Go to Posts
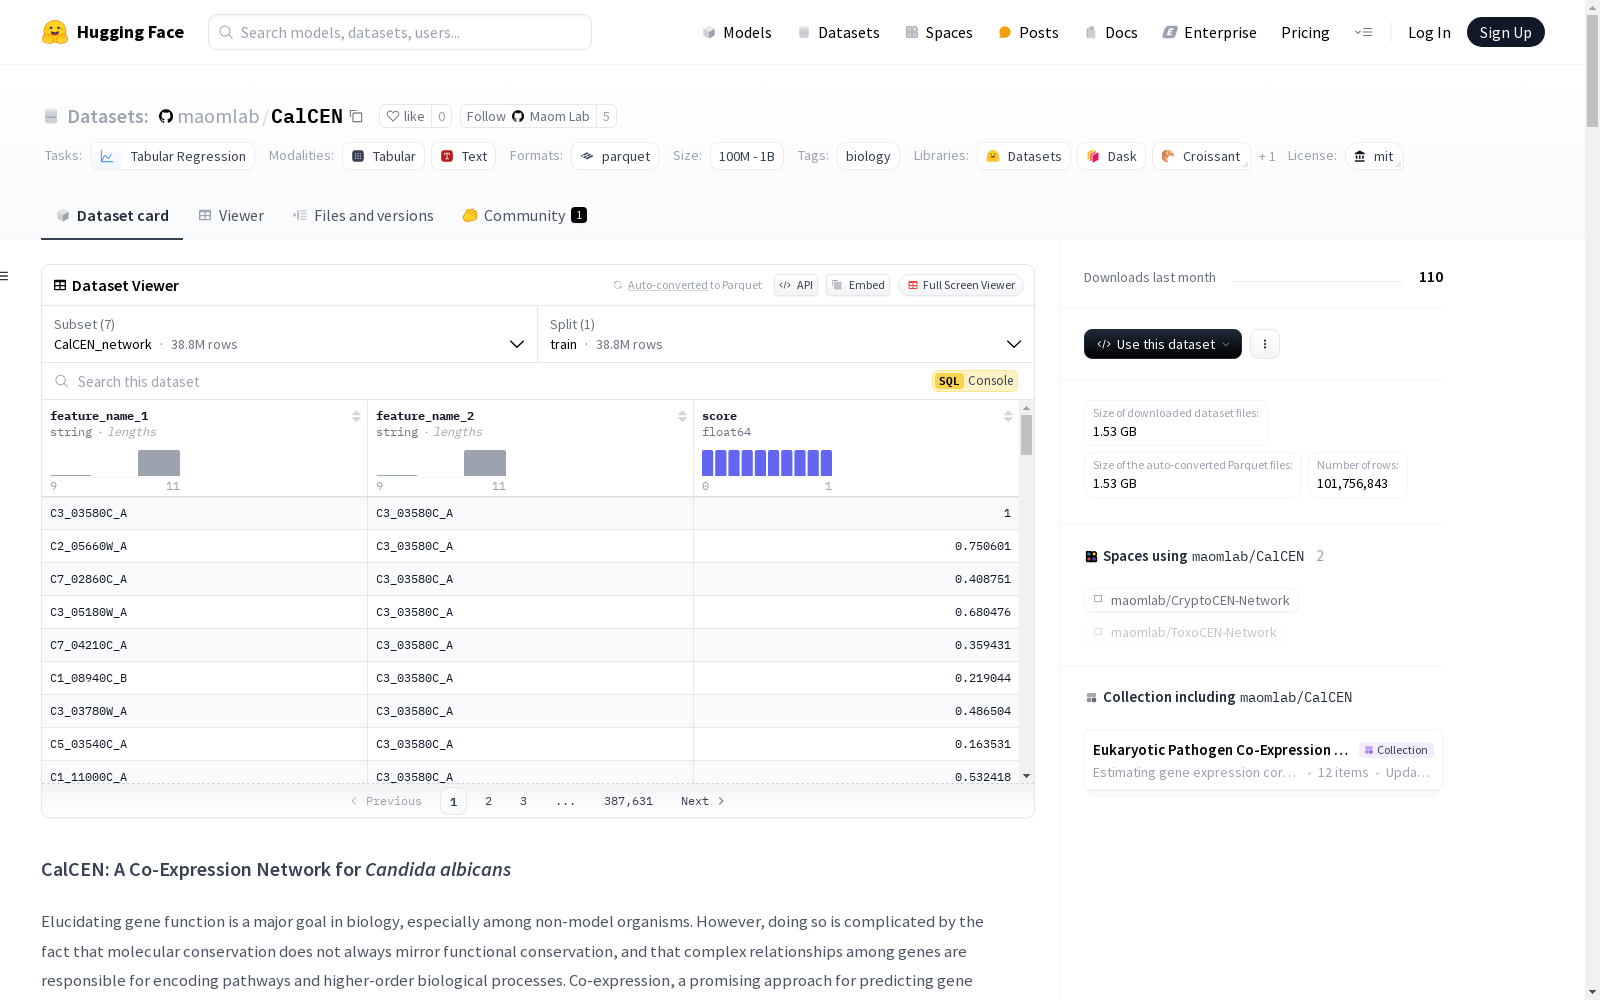The image size is (1600, 1000). pyautogui.click(x=1028, y=32)
